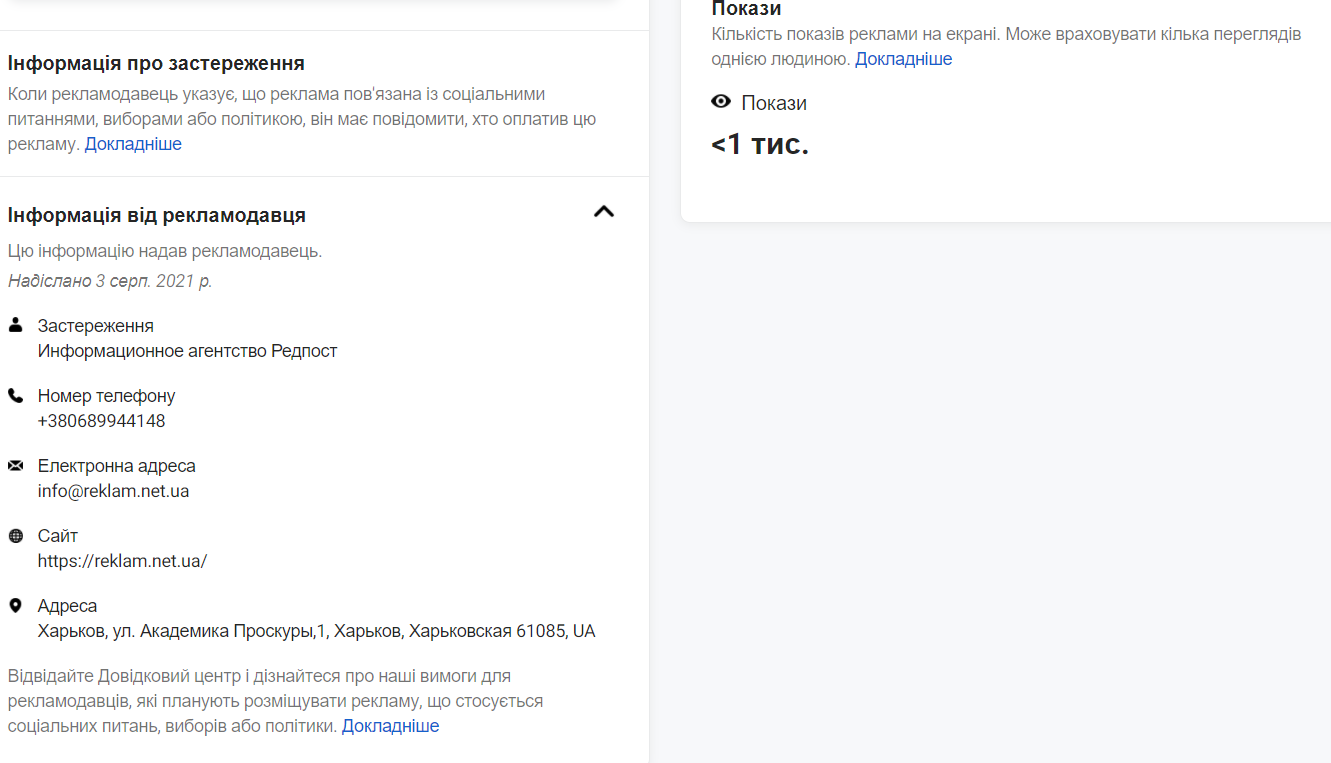Click the person icon beside Застереження
The height and width of the screenshot is (763, 1331).
[x=15, y=325]
